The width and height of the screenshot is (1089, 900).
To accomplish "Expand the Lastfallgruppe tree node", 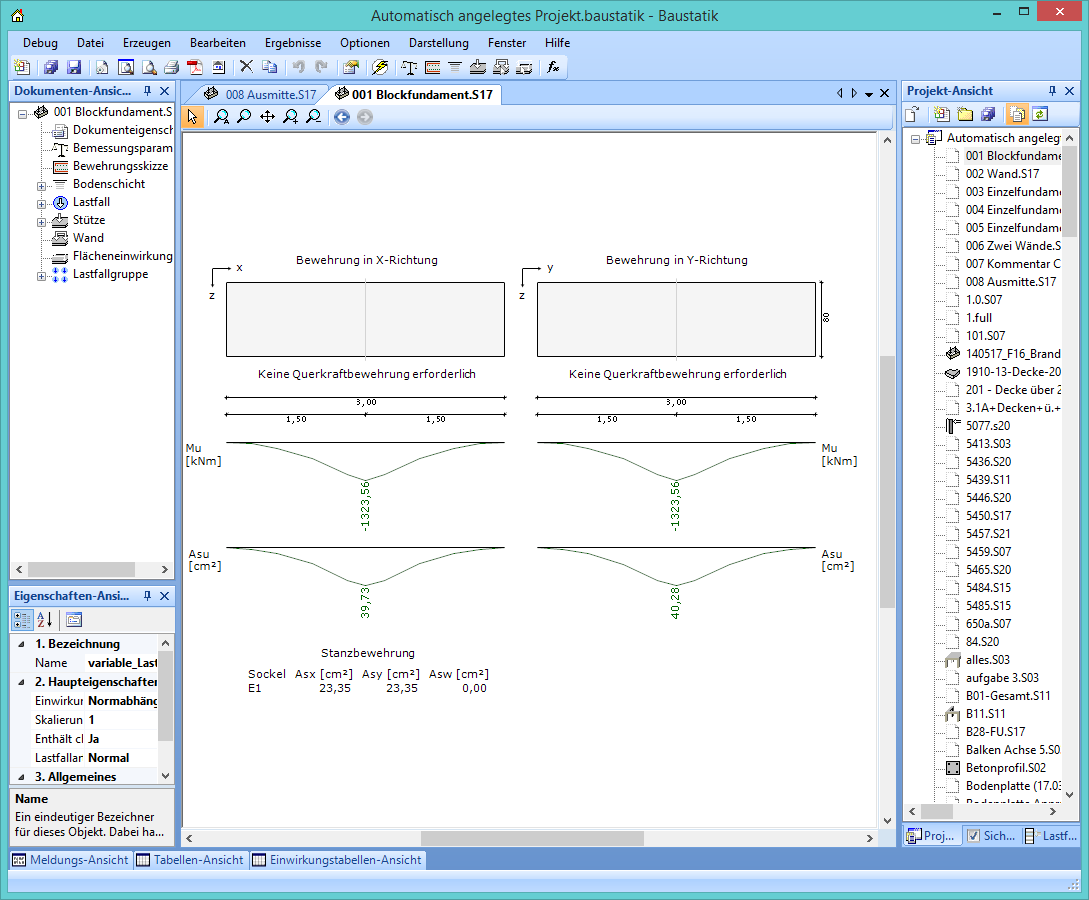I will pos(42,276).
